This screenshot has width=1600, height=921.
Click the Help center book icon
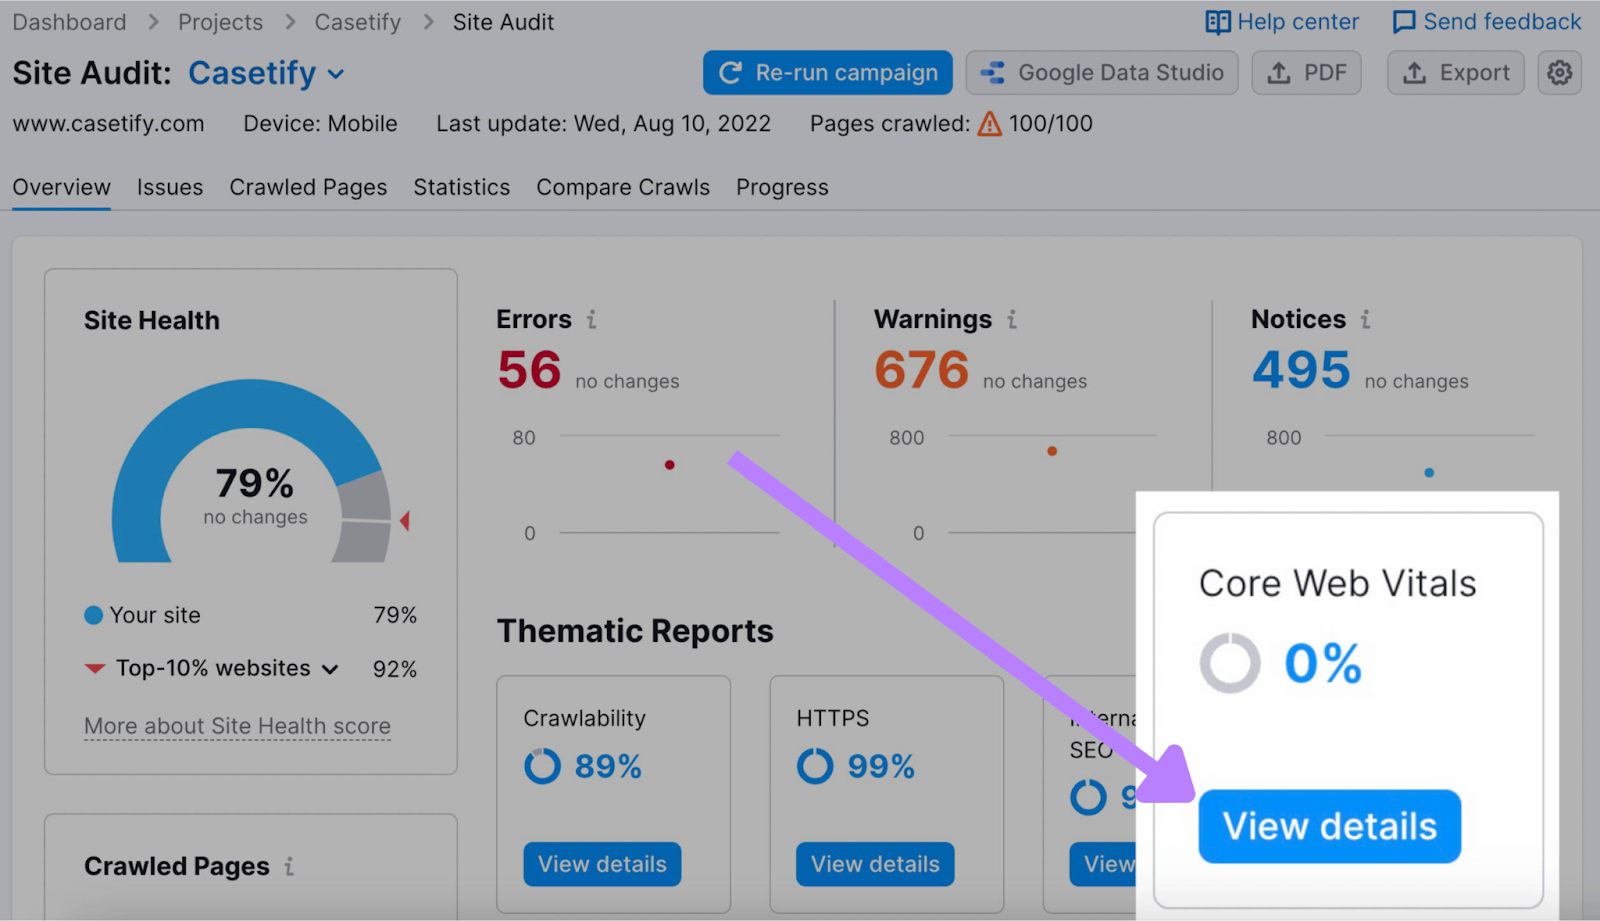tap(1218, 22)
